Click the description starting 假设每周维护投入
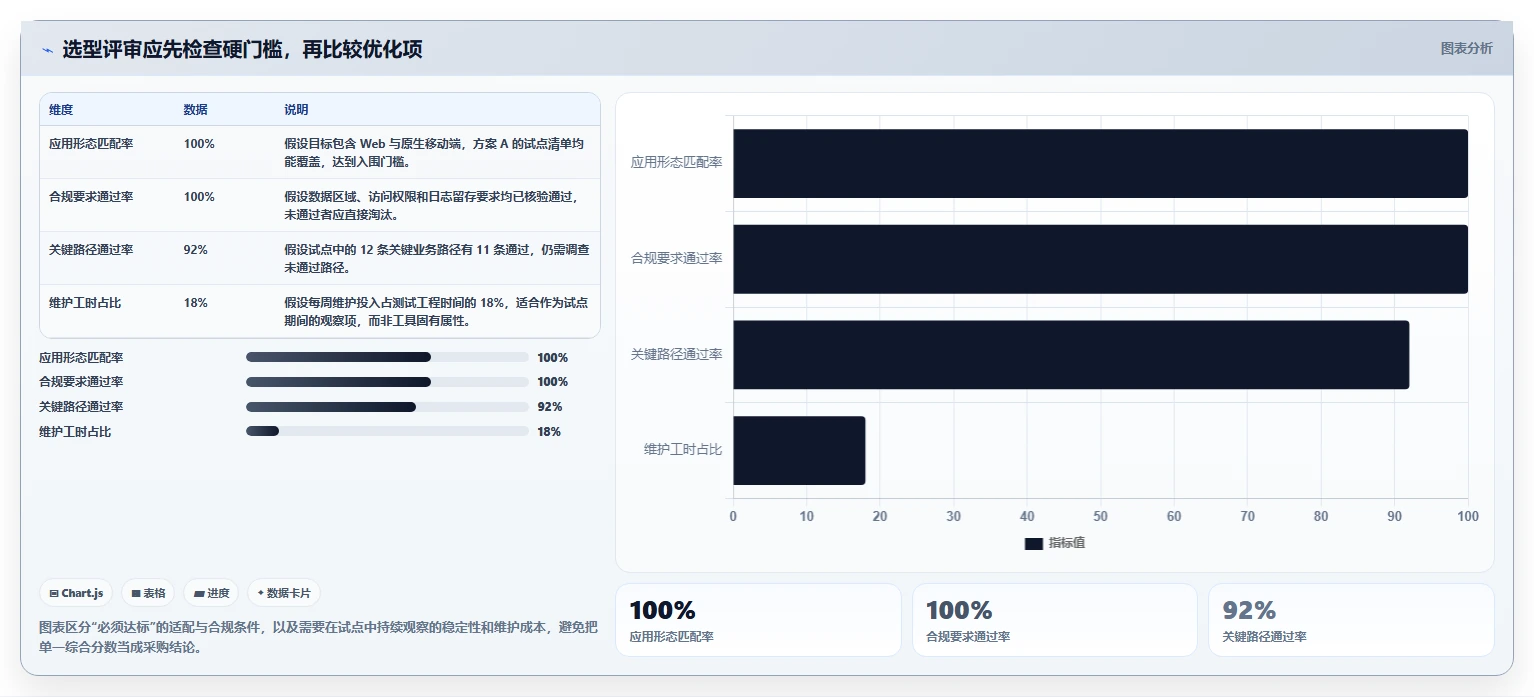 coord(436,312)
